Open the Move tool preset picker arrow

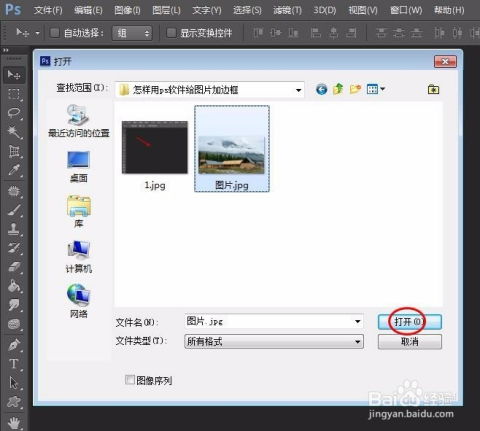(37, 33)
